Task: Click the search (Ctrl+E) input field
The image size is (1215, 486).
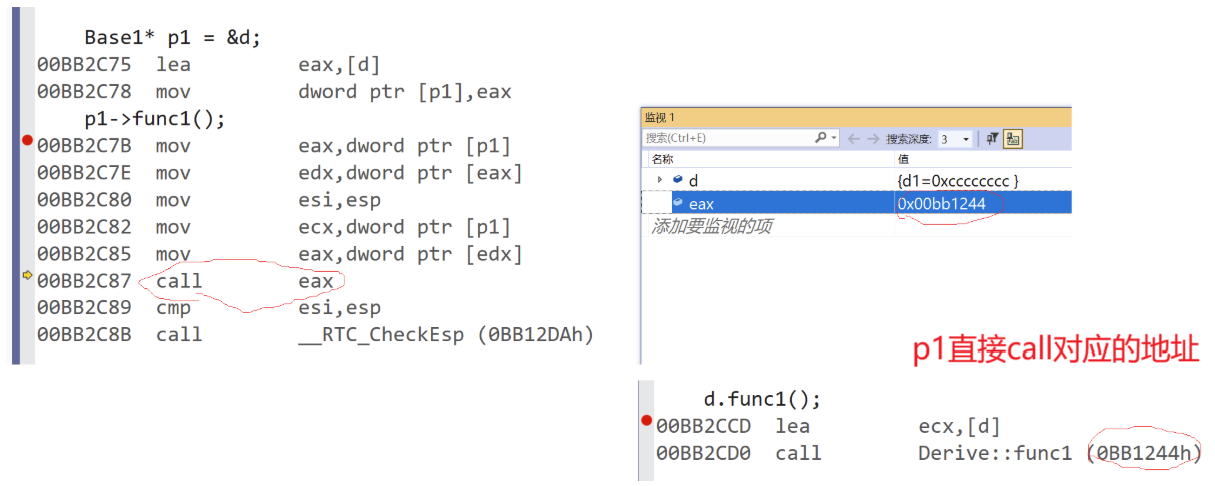Action: pos(727,139)
